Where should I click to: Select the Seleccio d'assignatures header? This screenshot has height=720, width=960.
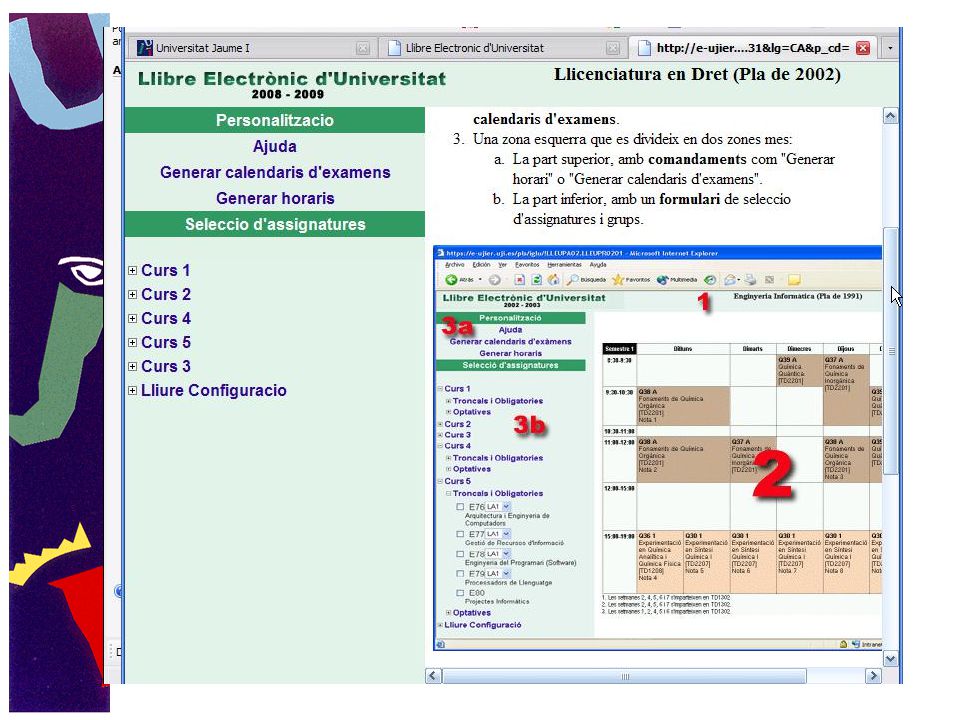pos(275,224)
